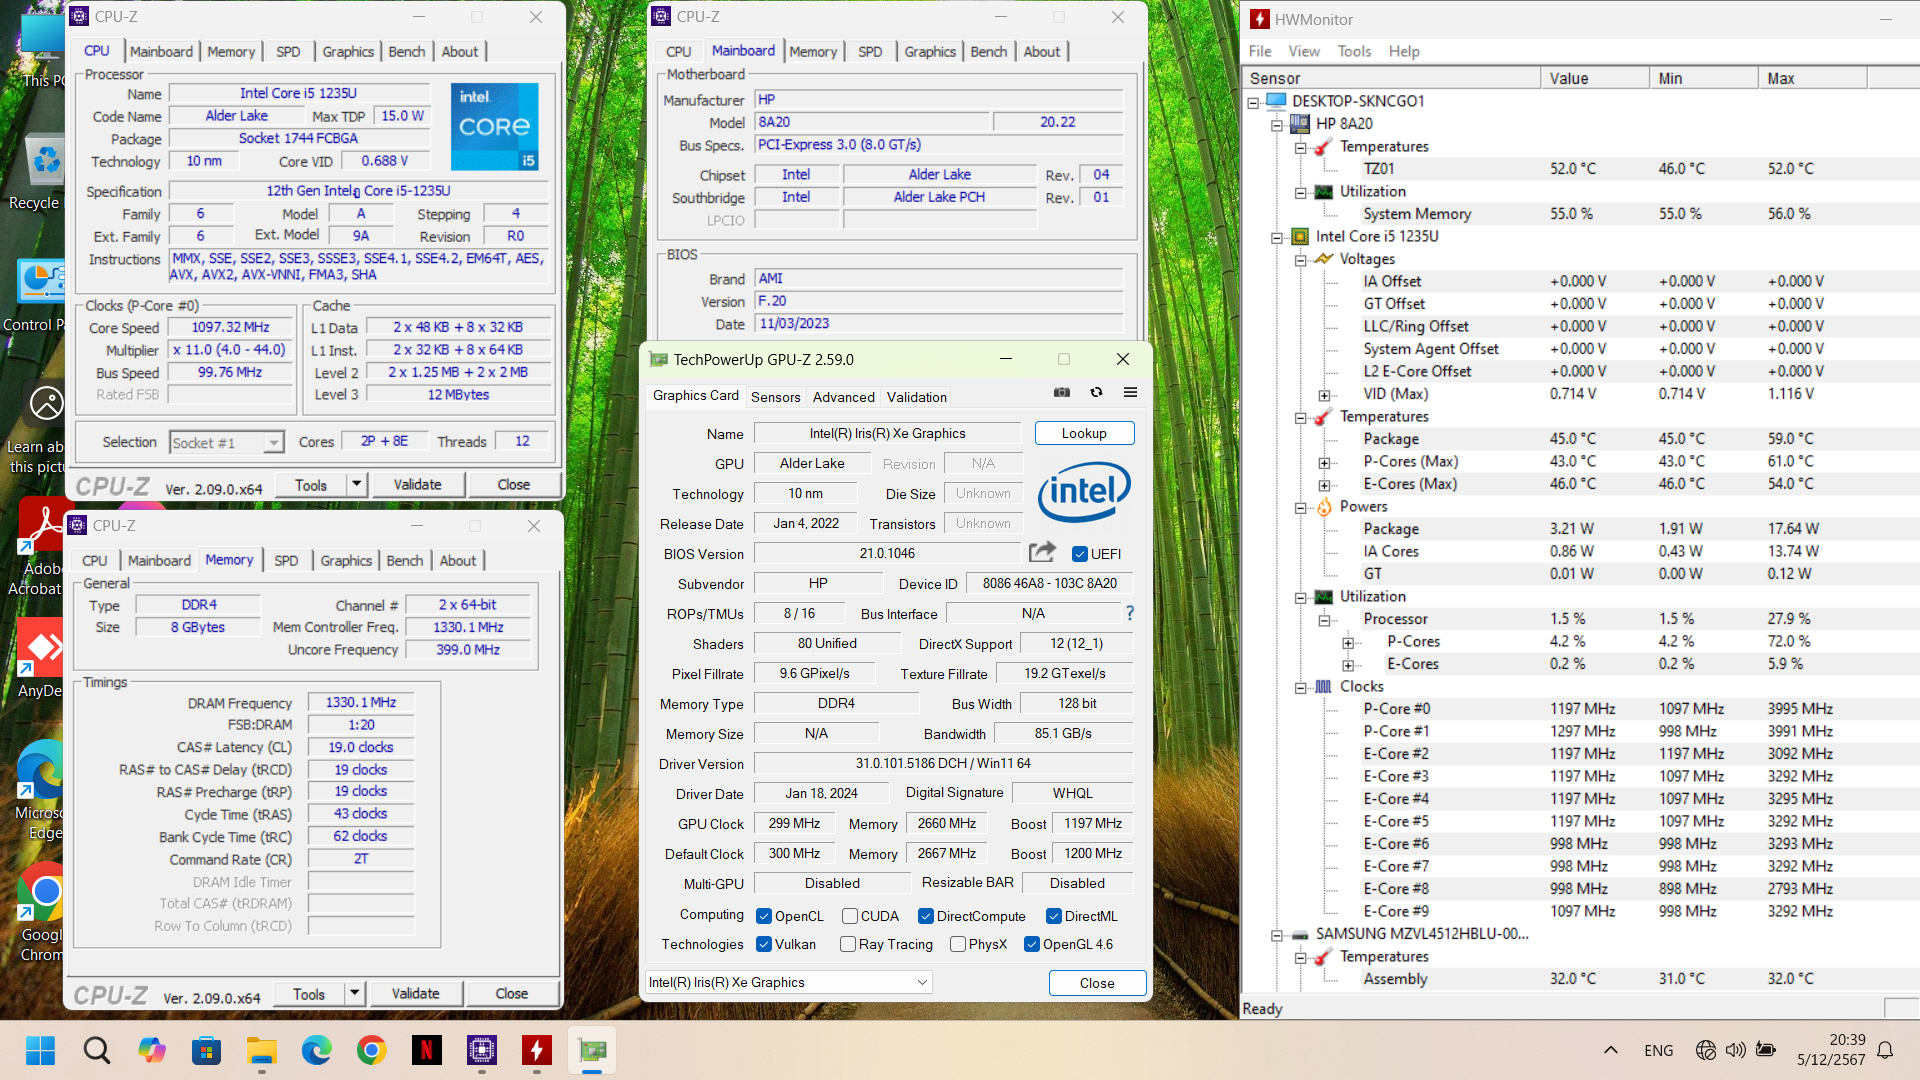Click the GPU-Z refresh icon
Image resolution: width=1920 pixels, height=1080 pixels.
[1096, 393]
